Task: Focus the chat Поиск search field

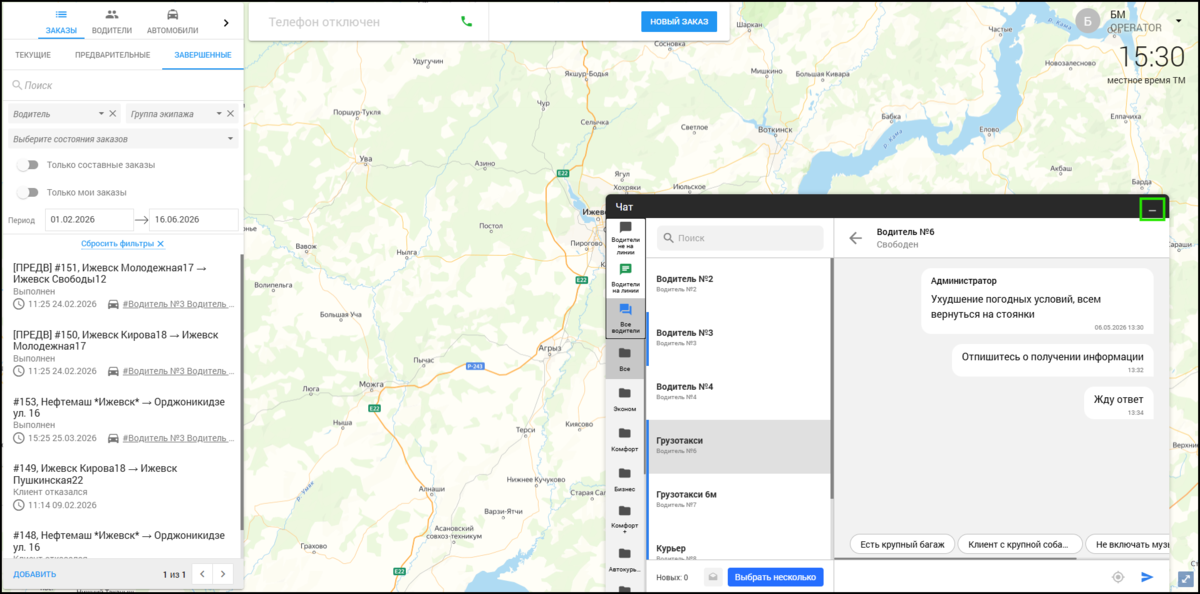Action: pos(739,238)
